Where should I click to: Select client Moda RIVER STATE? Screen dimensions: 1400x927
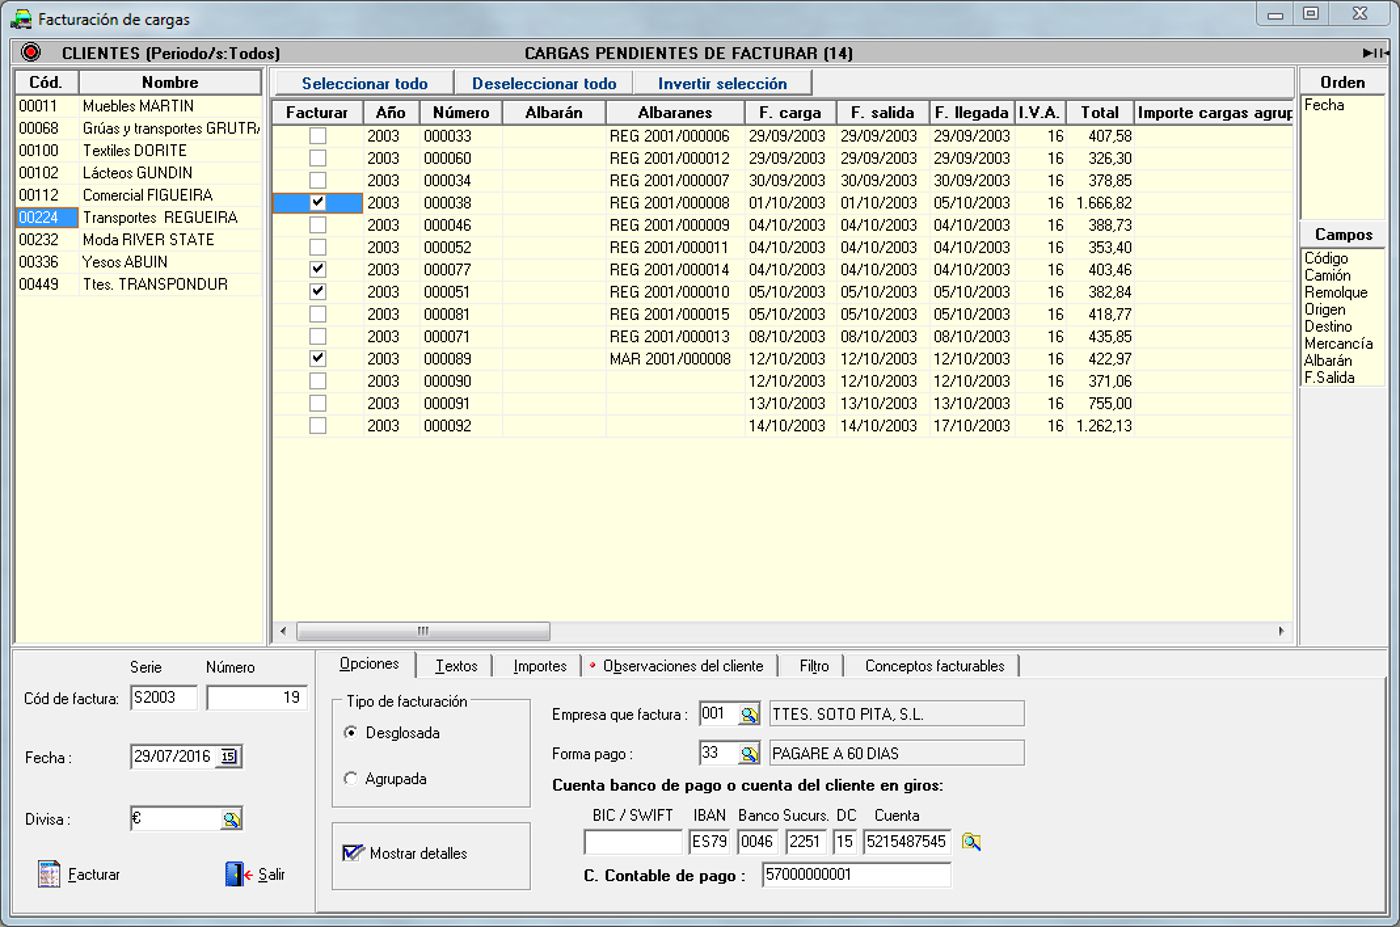(148, 240)
